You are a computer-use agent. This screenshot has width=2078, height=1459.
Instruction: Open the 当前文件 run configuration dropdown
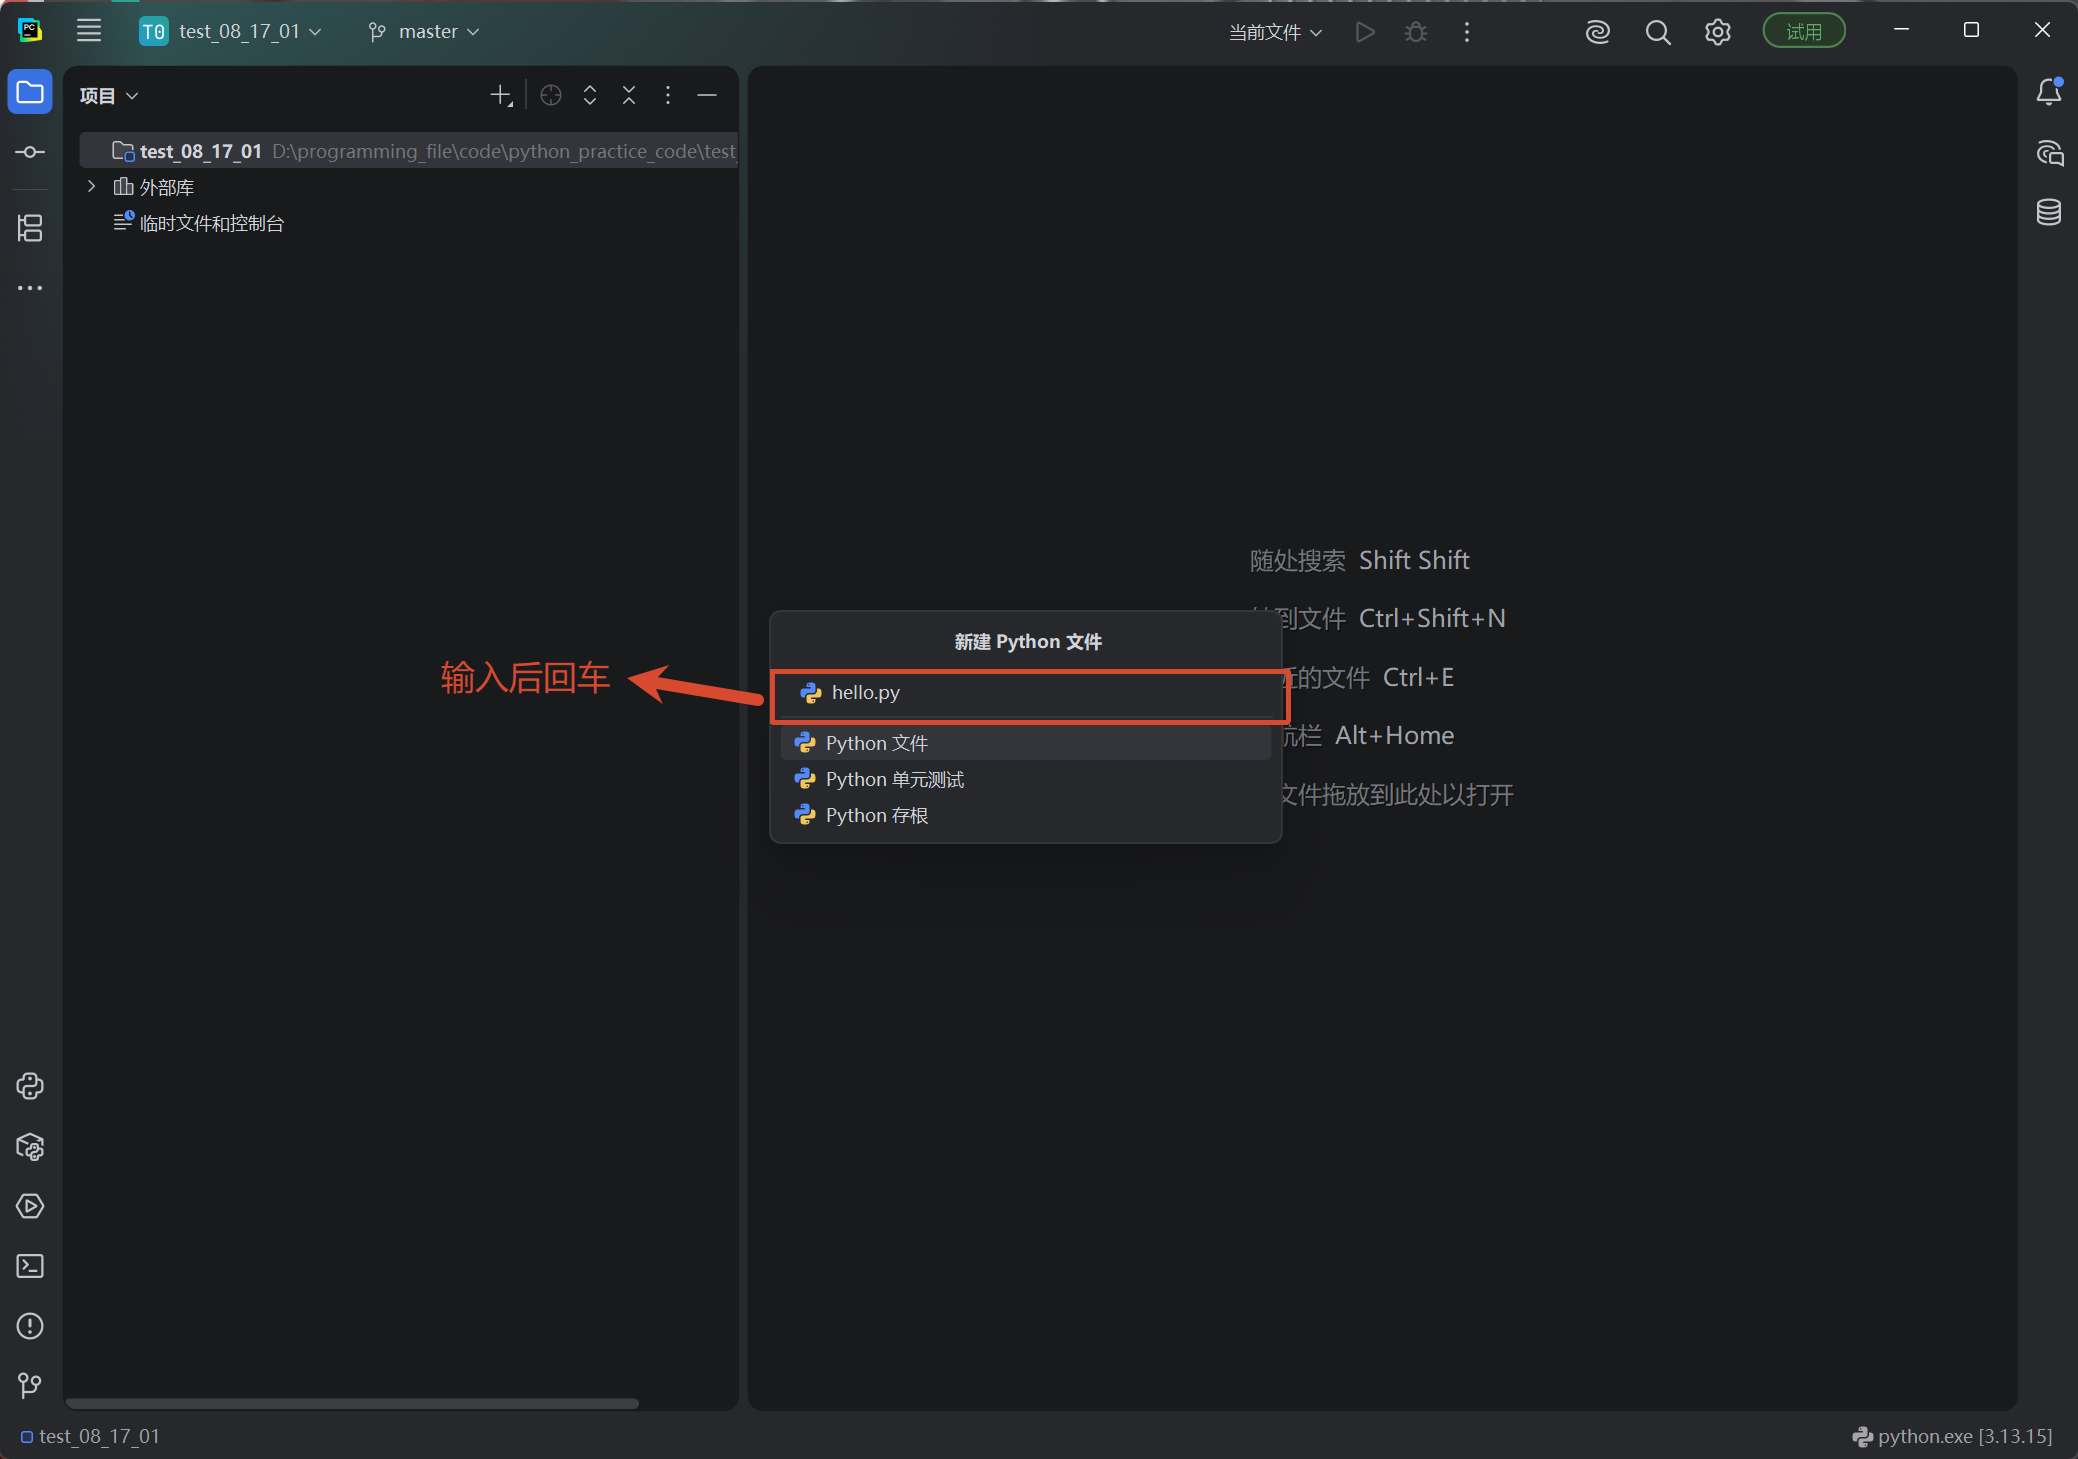[x=1275, y=32]
